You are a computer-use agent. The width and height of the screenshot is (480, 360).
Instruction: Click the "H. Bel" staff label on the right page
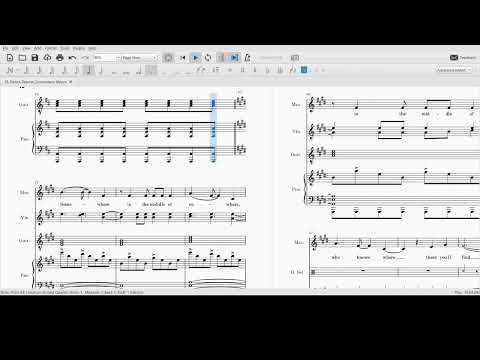point(296,272)
